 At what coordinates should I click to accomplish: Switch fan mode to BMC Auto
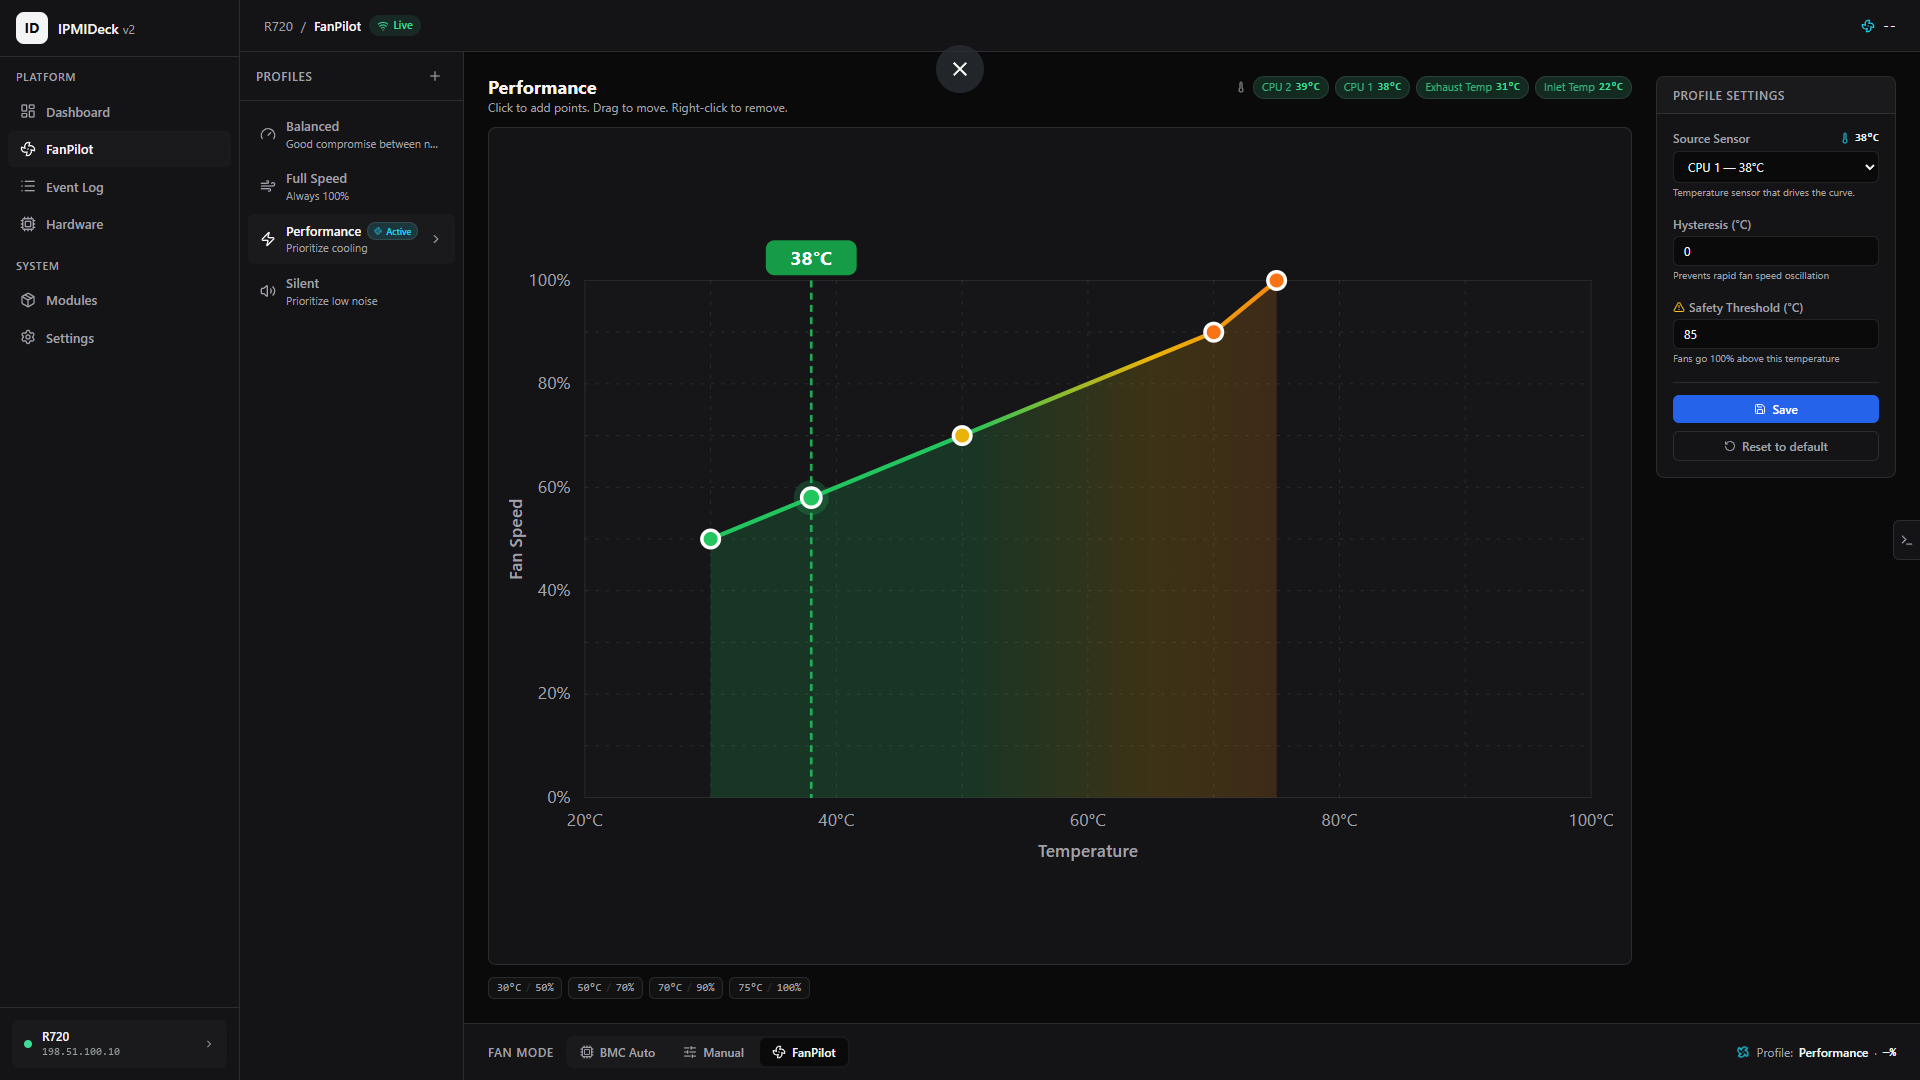(x=618, y=1052)
